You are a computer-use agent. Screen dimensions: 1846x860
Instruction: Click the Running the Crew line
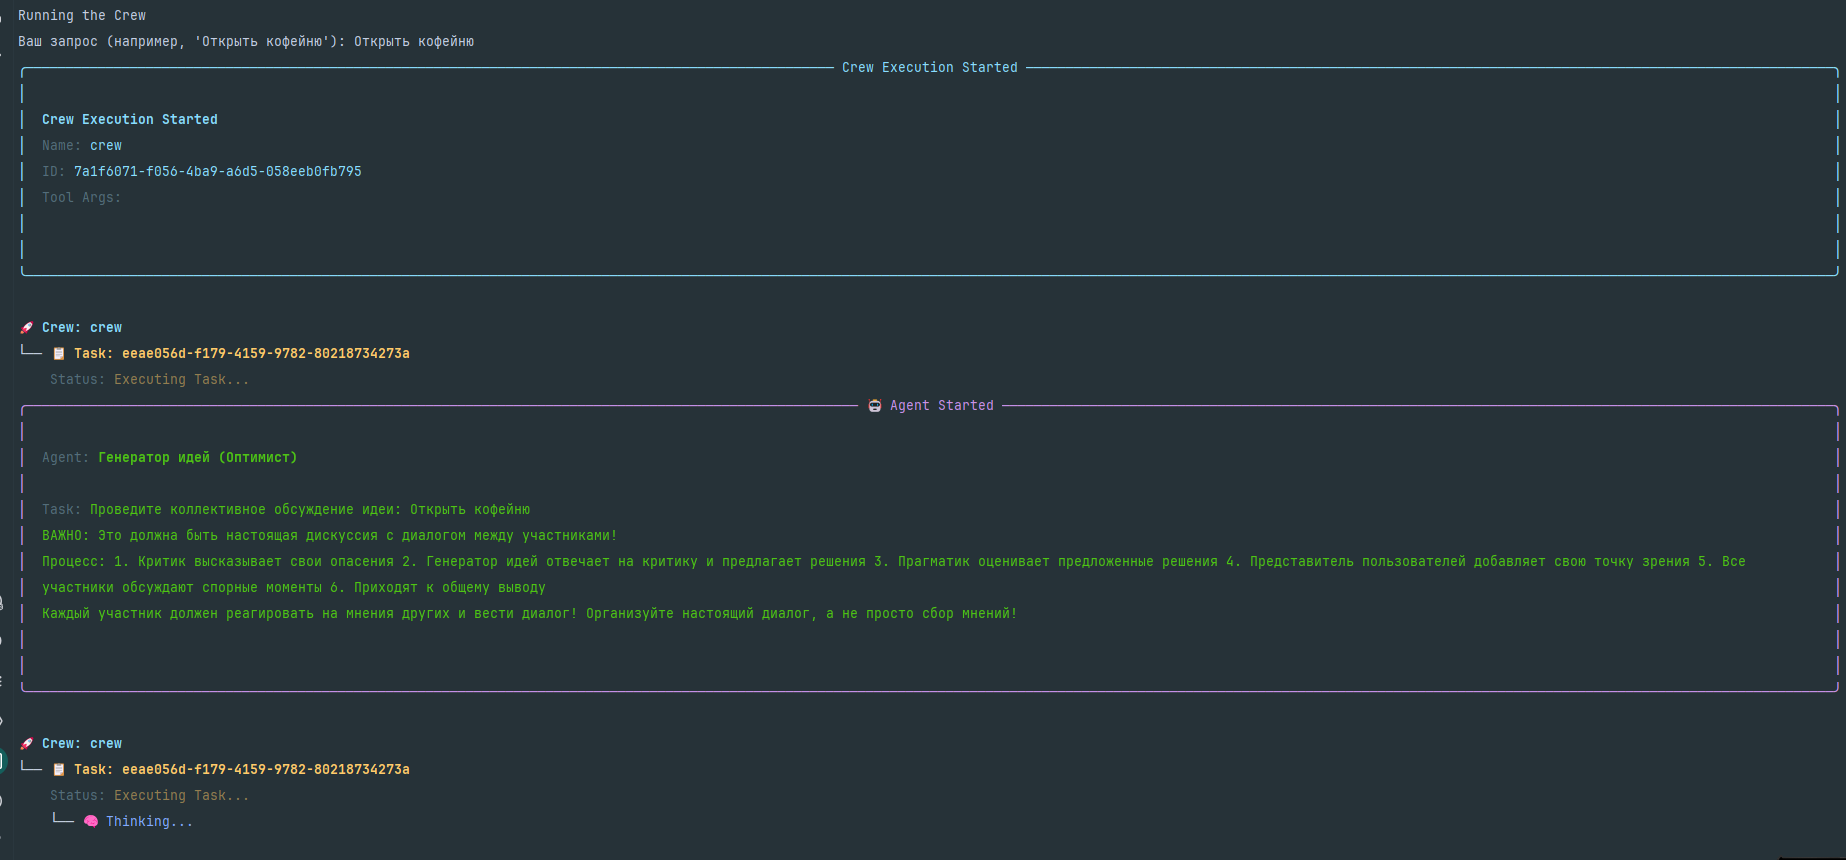(82, 16)
